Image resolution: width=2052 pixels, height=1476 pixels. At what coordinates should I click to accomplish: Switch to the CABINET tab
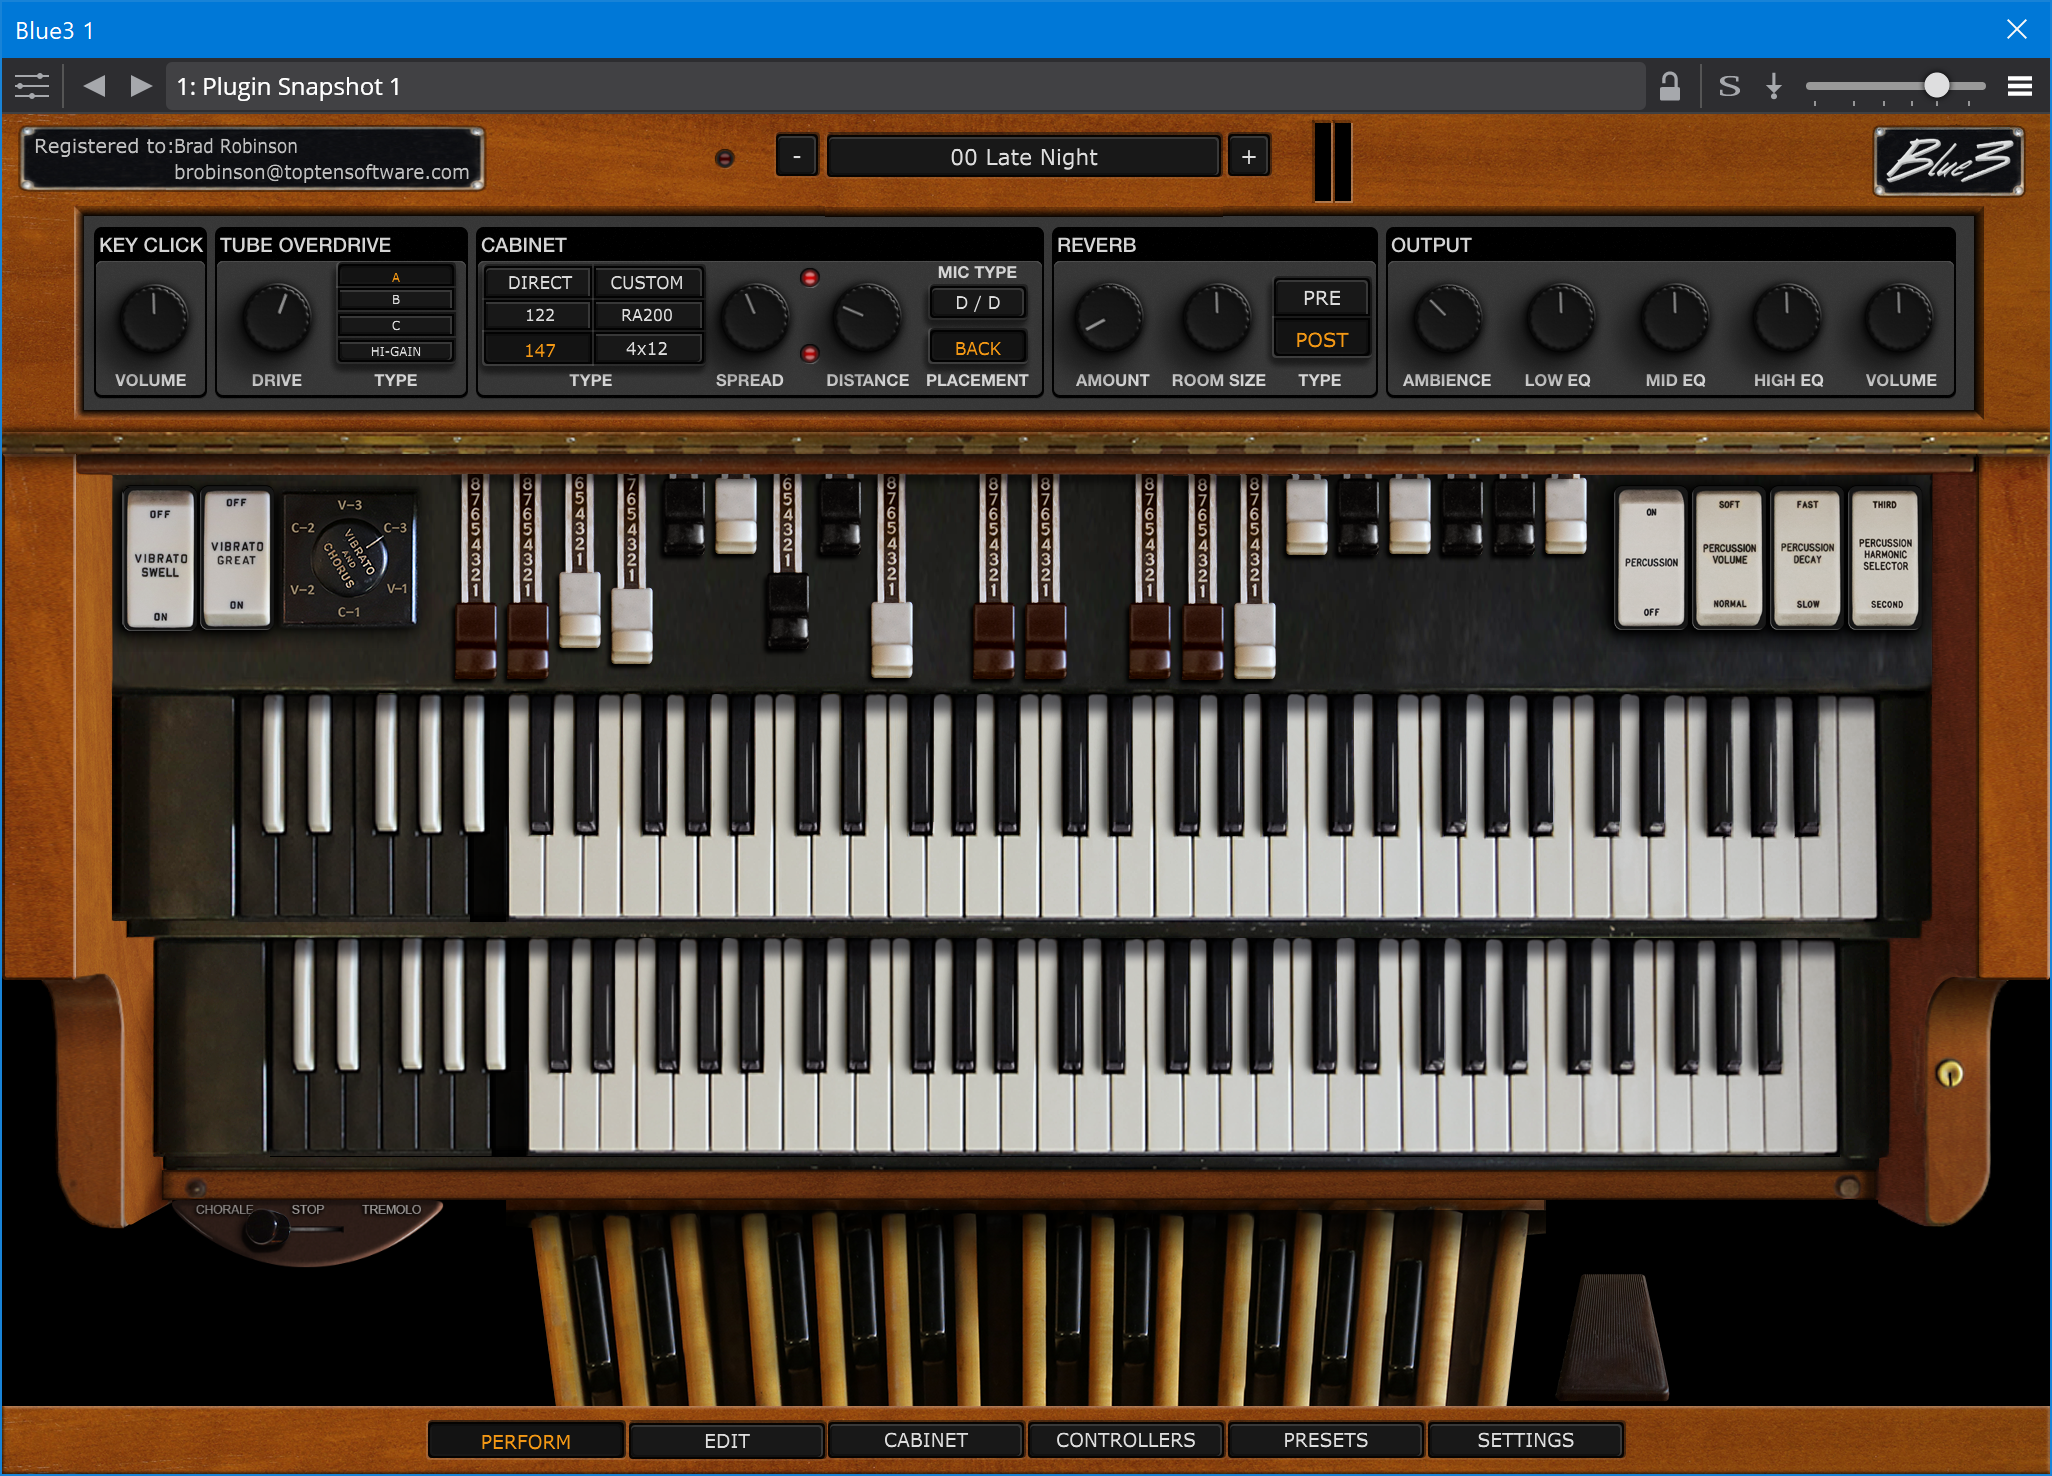(x=926, y=1441)
